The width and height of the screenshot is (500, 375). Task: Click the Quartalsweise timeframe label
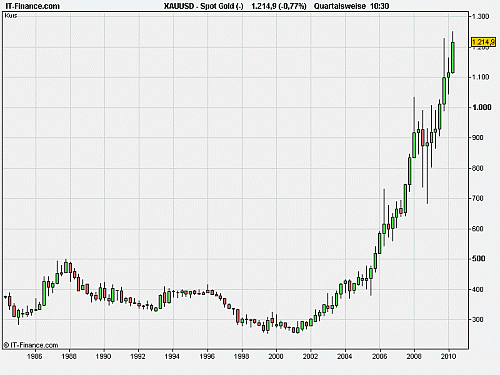coord(340,6)
